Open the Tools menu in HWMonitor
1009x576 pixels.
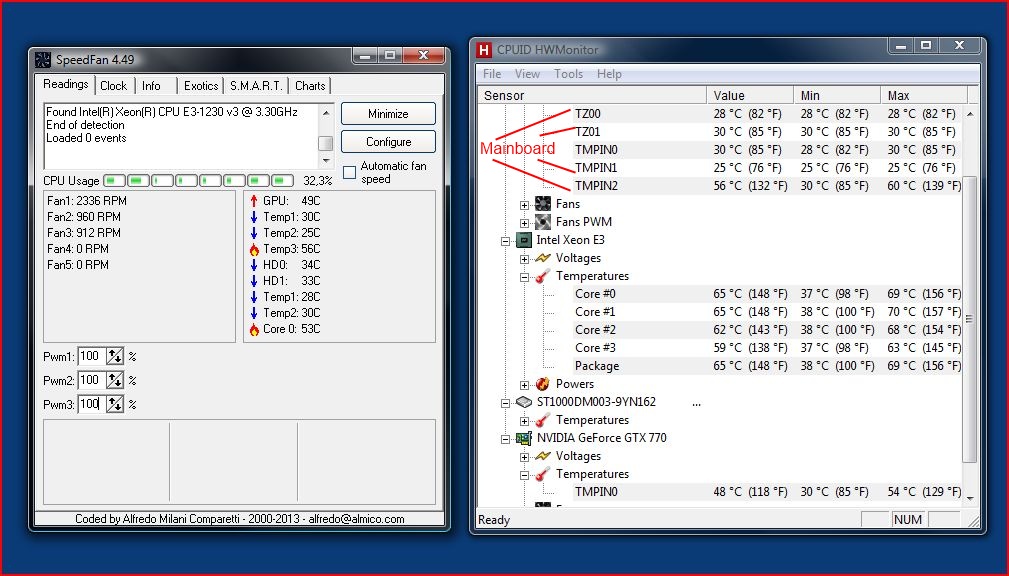click(x=568, y=74)
